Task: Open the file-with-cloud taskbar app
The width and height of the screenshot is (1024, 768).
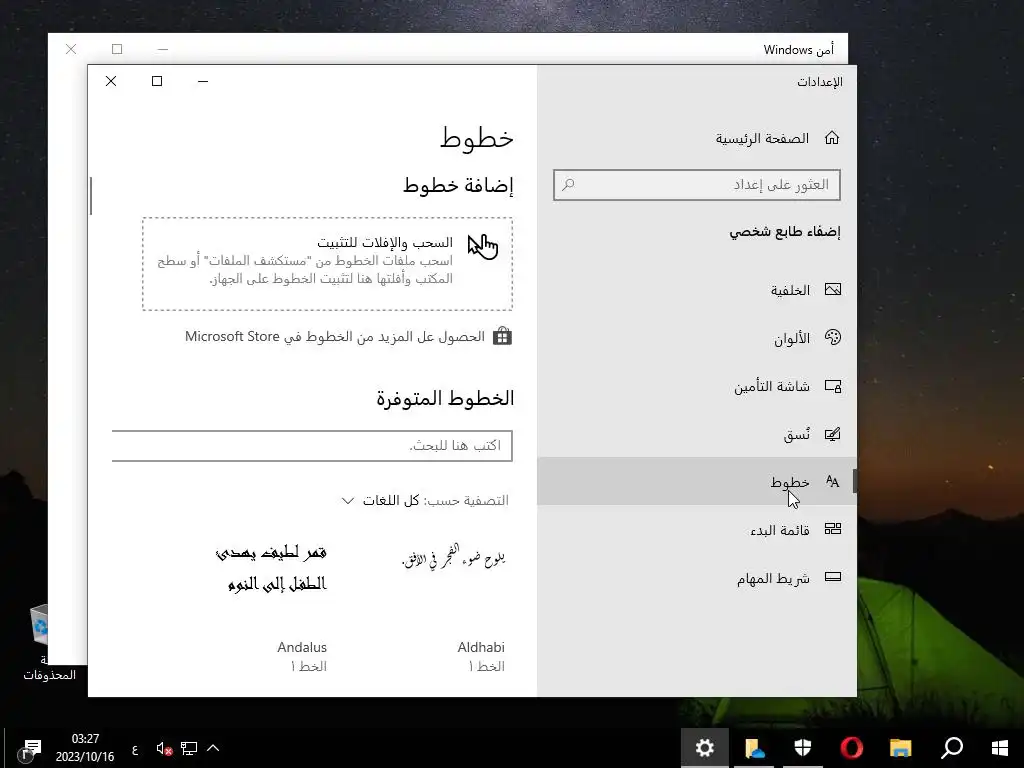Action: tap(754, 748)
